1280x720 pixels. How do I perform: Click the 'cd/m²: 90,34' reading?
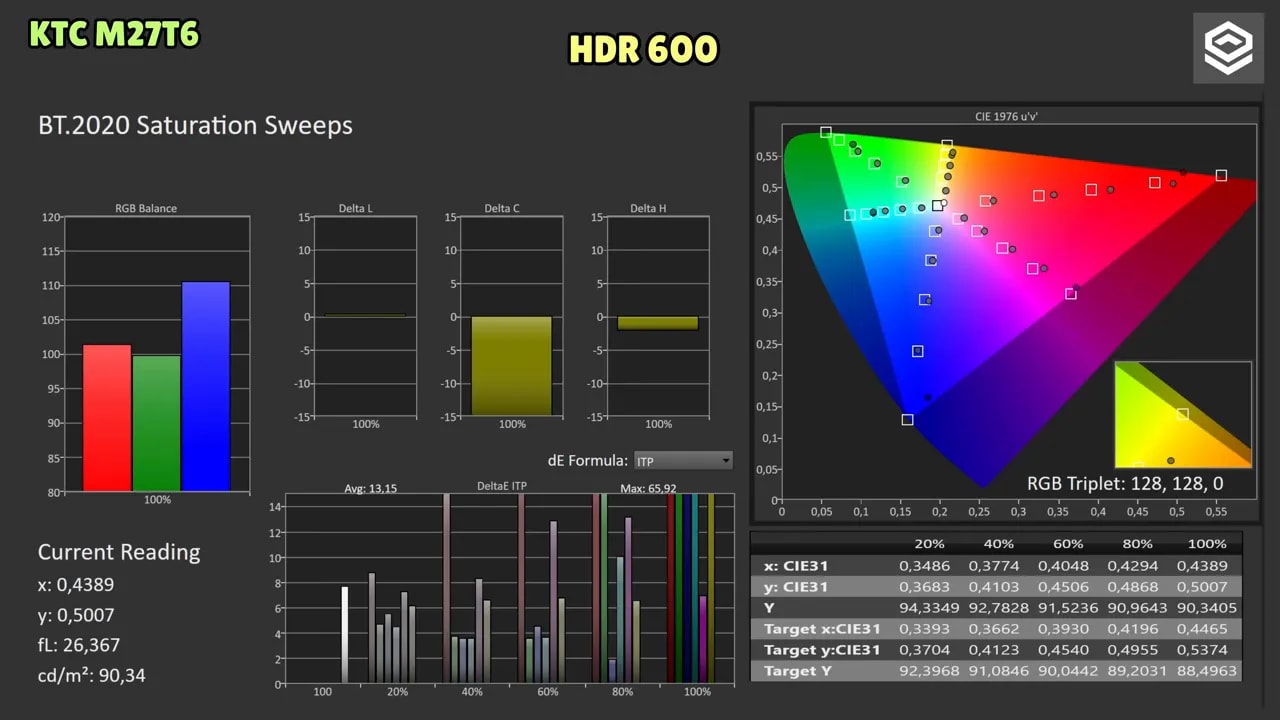click(x=92, y=675)
